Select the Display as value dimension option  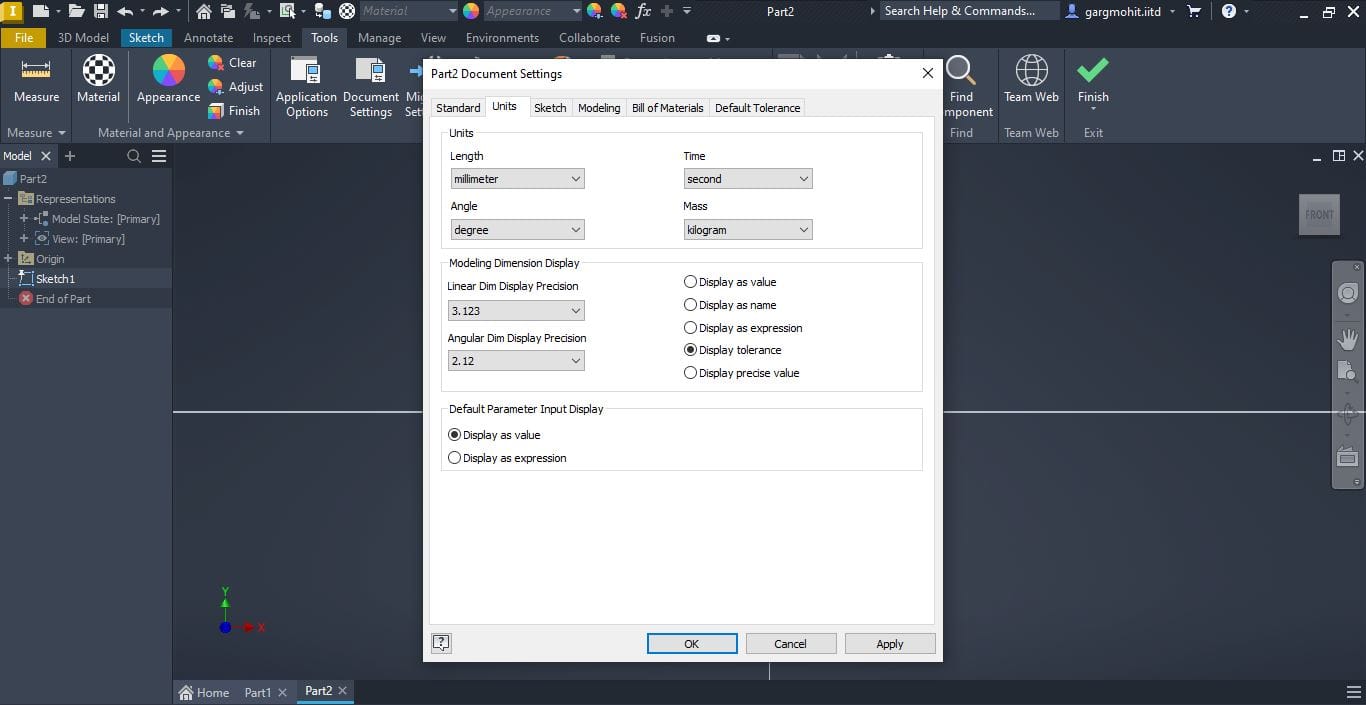[x=730, y=282]
